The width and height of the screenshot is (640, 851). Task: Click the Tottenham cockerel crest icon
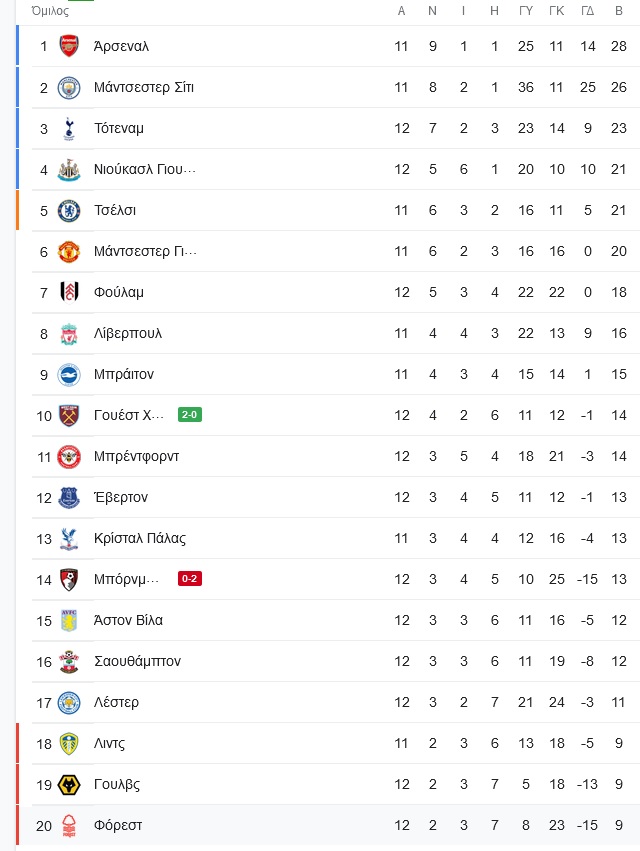(x=69, y=129)
